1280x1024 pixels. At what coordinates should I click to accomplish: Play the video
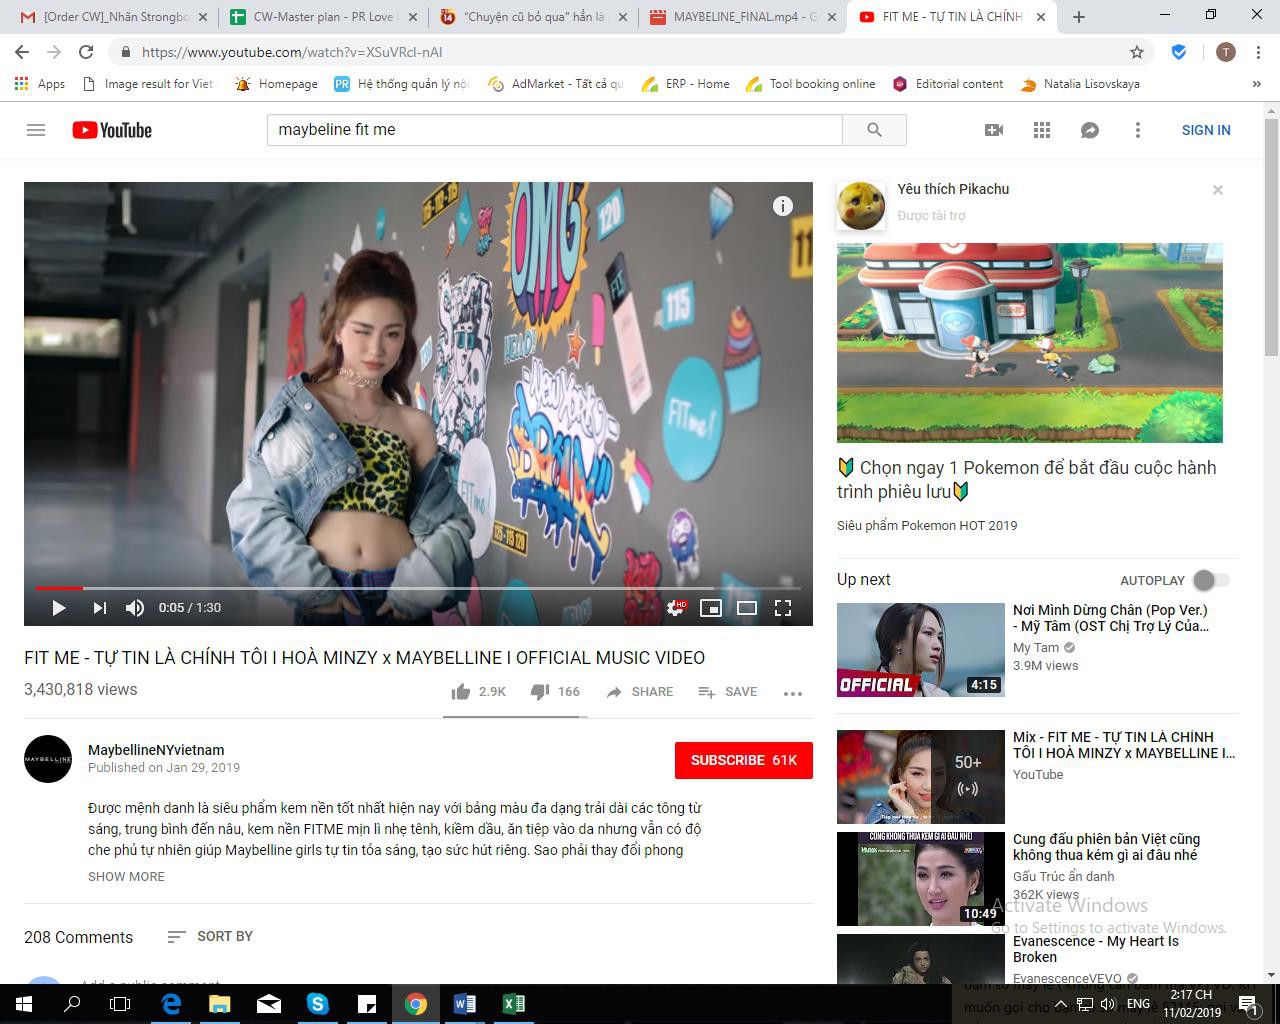click(x=58, y=607)
